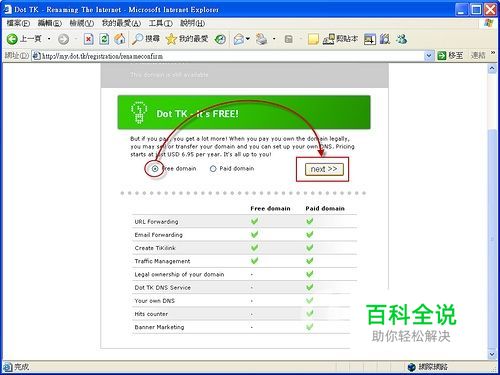Click the Paid domain column header

click(325, 209)
